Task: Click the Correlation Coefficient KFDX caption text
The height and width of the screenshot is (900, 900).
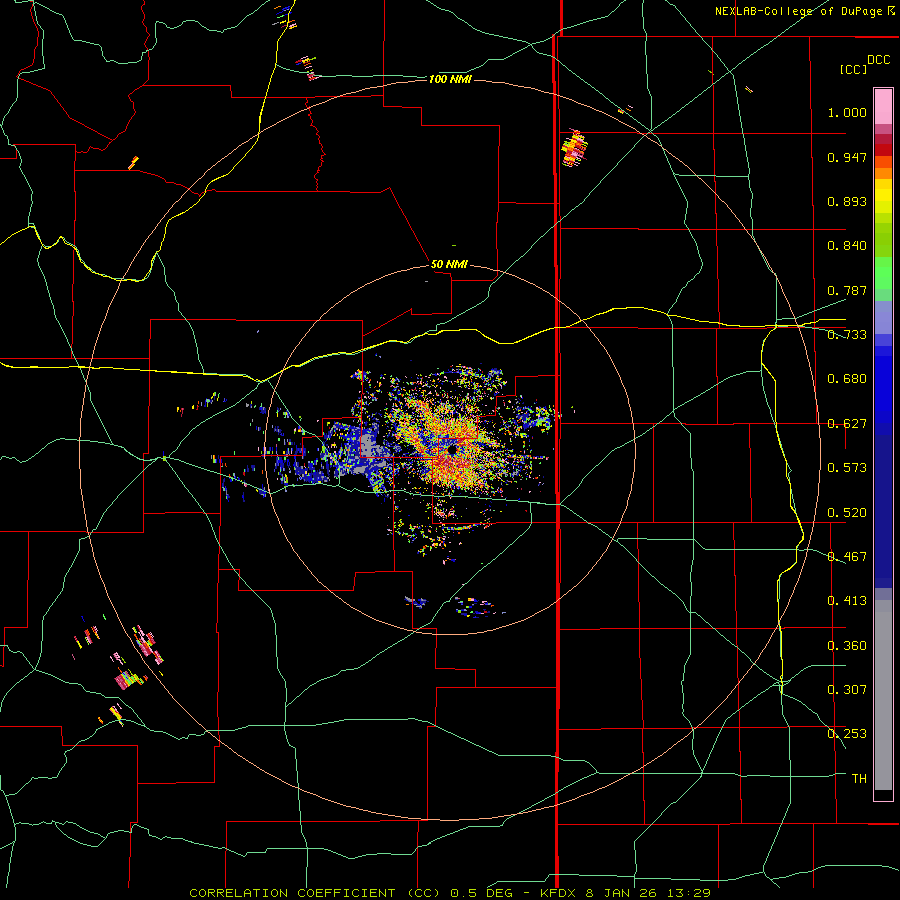Action: pos(449,893)
